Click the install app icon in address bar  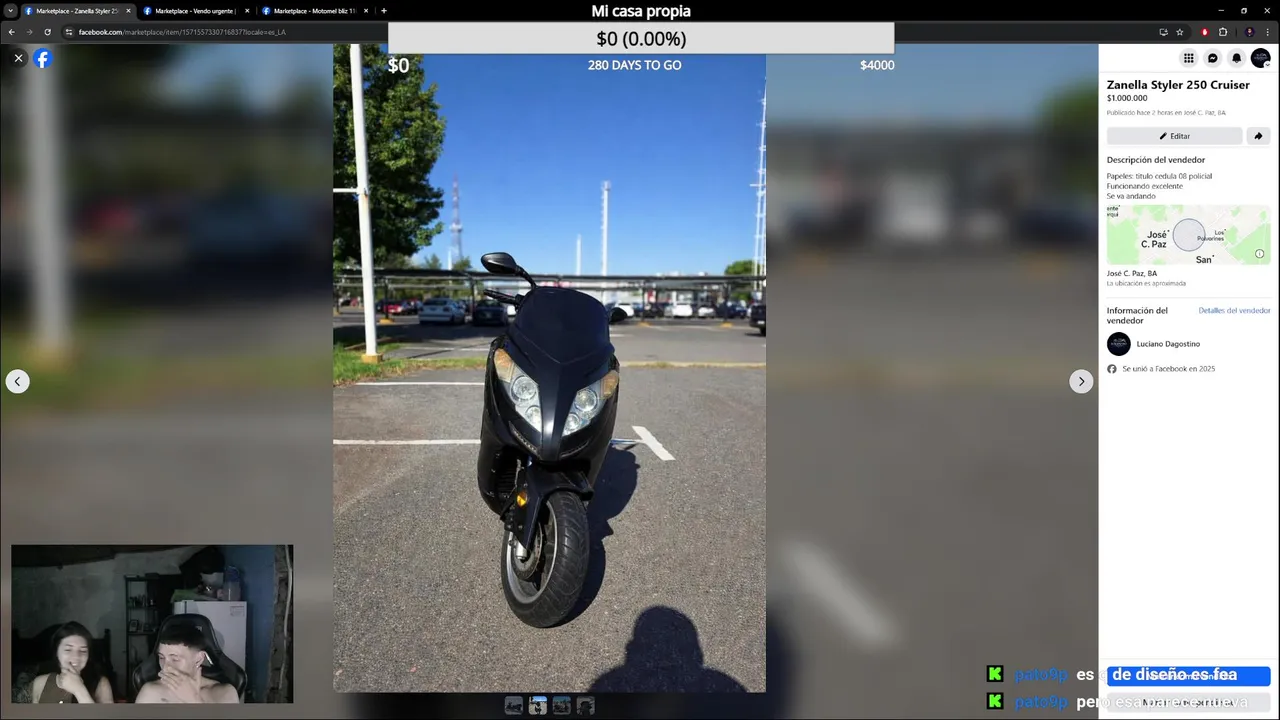1163,32
